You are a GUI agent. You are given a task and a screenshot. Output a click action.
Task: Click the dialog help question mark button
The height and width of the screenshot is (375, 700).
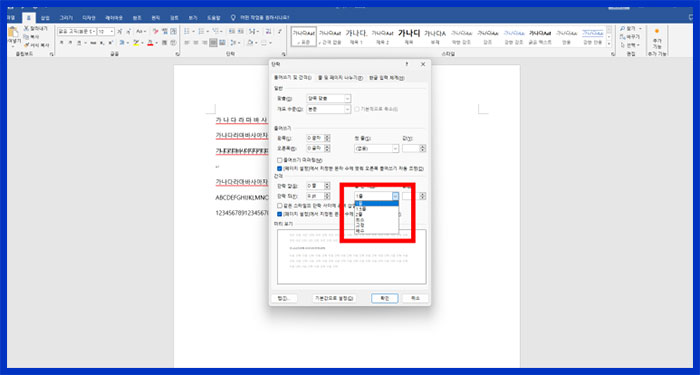[x=407, y=64]
